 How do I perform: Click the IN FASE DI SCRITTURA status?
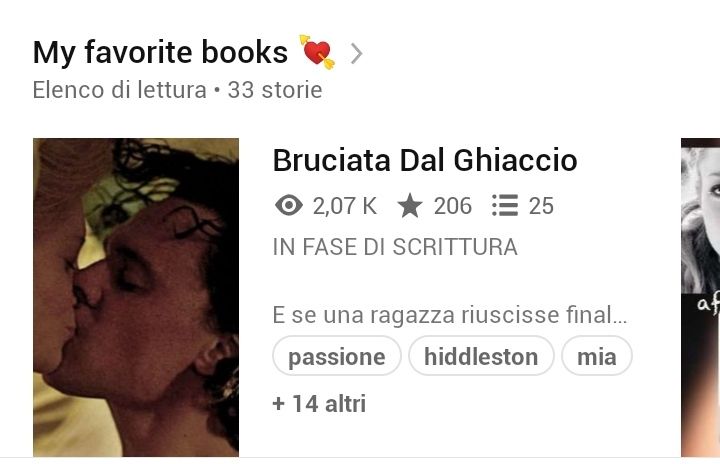(x=395, y=247)
